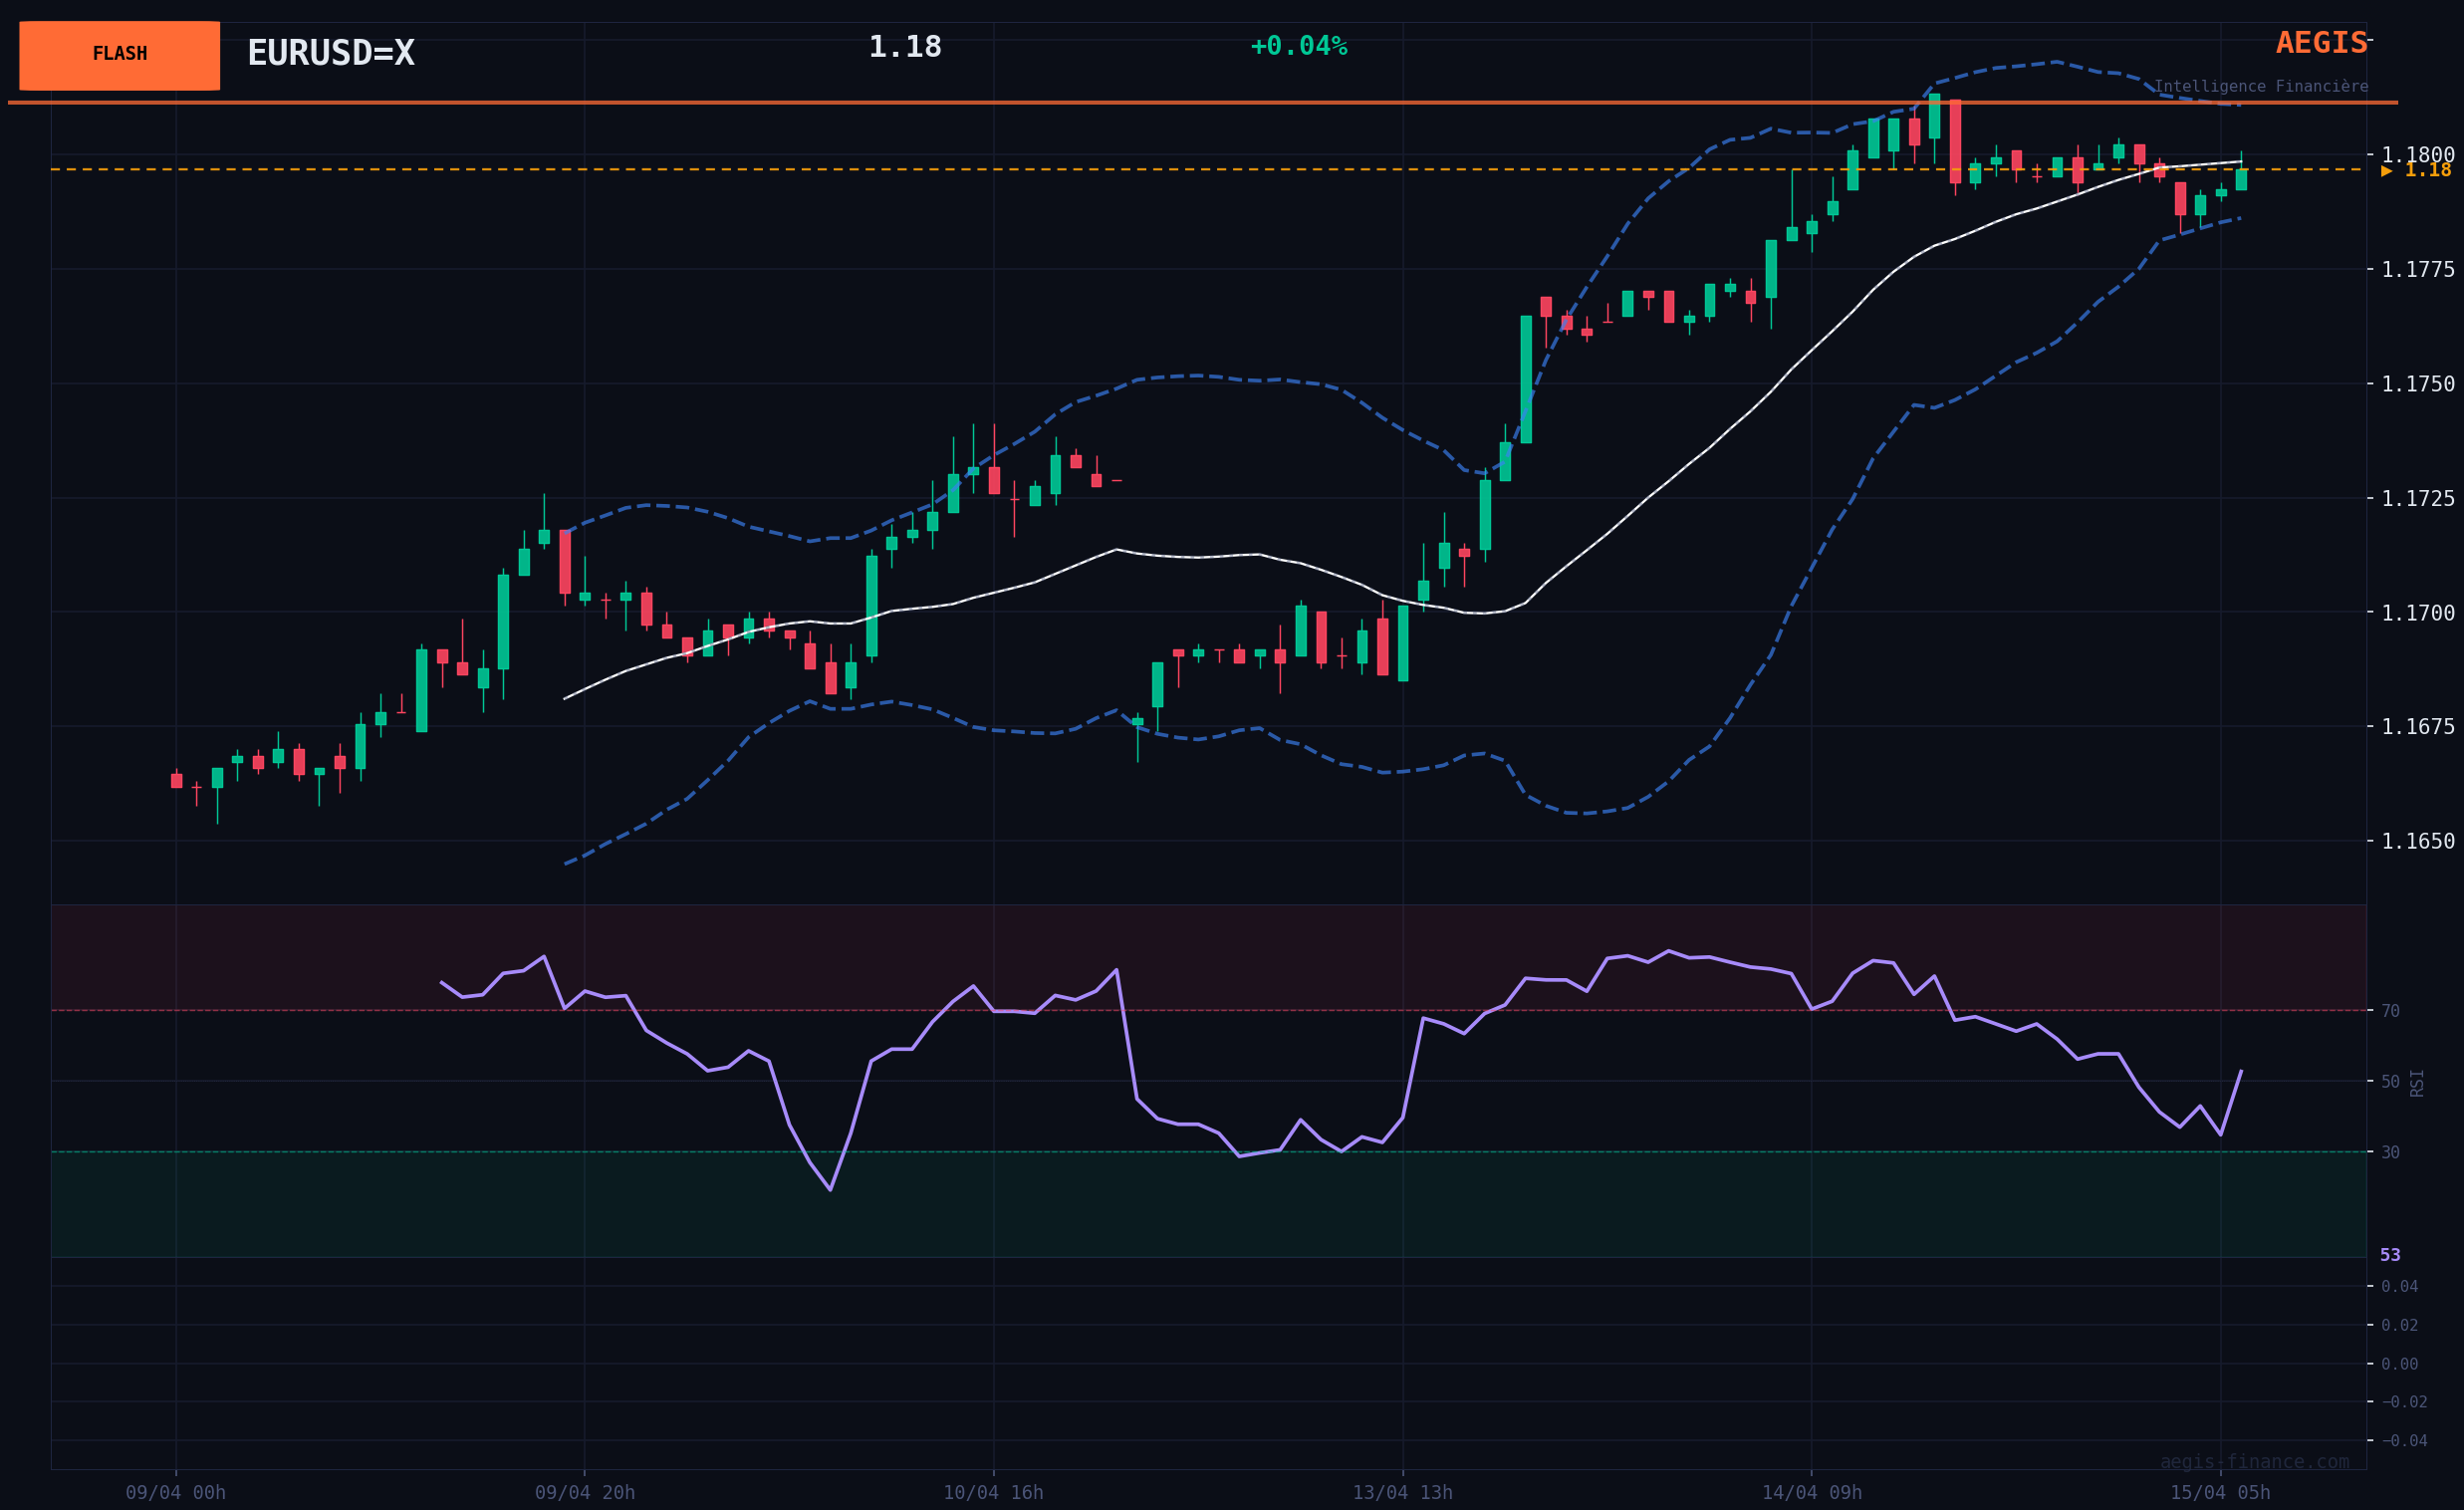Click the 1.18 price in header
This screenshot has width=2464, height=1510.
pos(904,47)
